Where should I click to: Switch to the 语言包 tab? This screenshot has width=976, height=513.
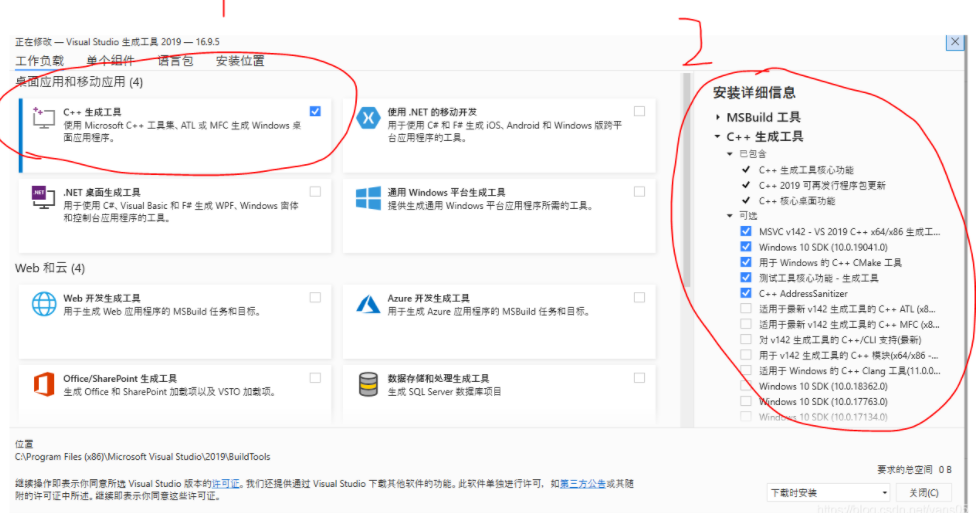pos(175,60)
